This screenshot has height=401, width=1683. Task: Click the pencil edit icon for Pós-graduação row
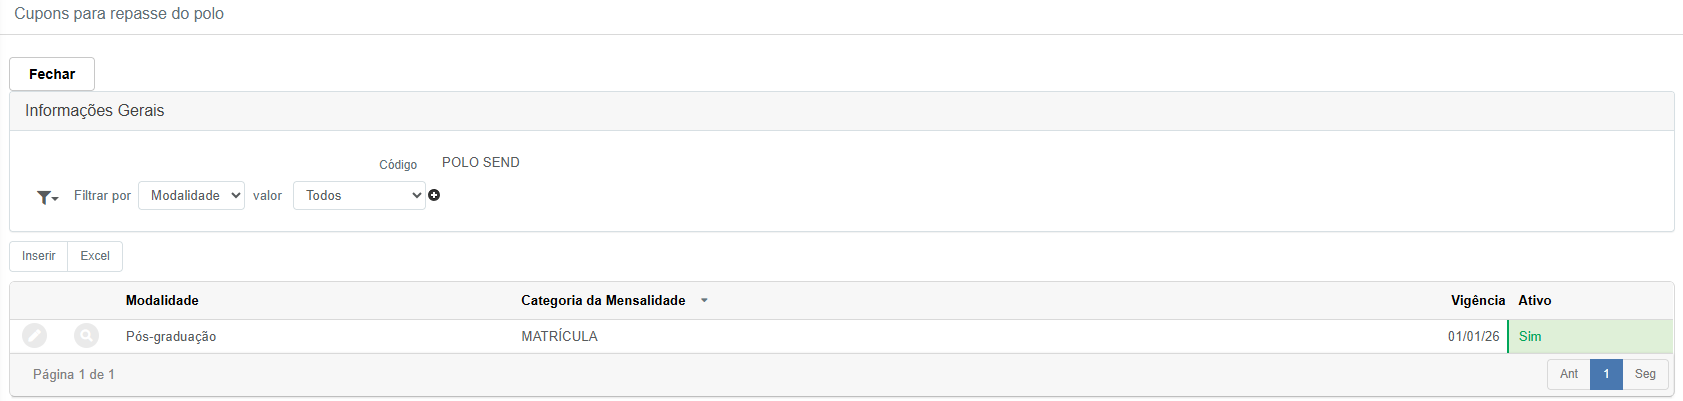(35, 336)
